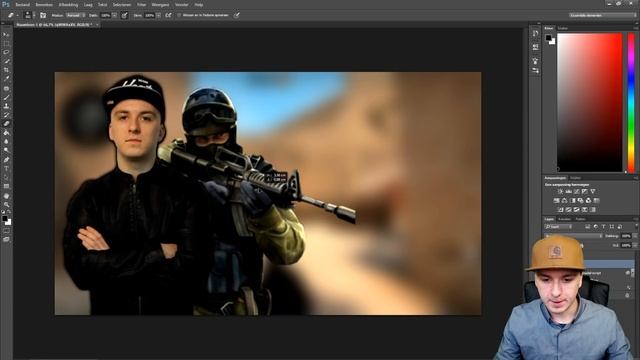
Task: Select the Path Selection tool
Action: coord(6,178)
